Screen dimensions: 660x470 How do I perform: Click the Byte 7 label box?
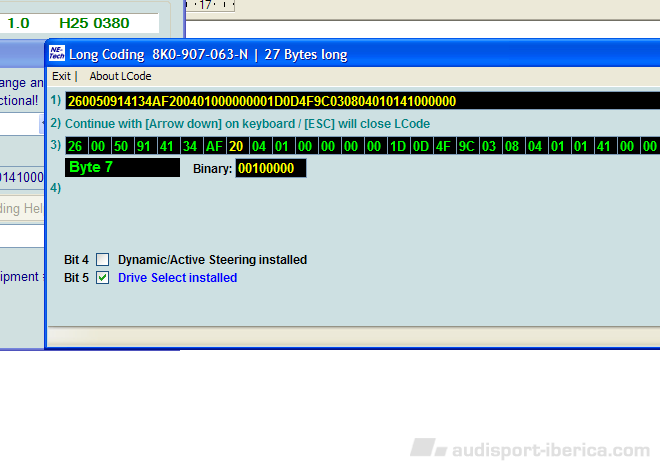pos(122,167)
